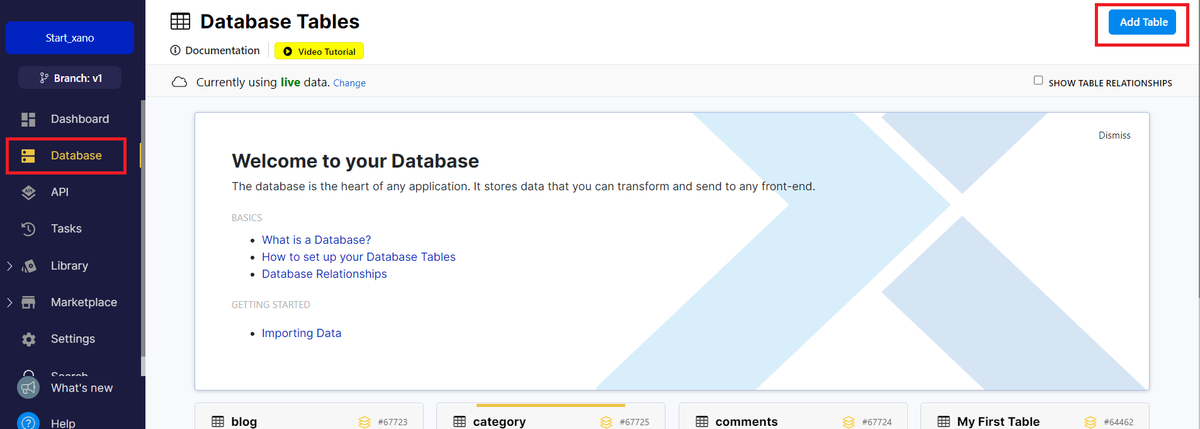Click the table icon on blog card

(217, 422)
